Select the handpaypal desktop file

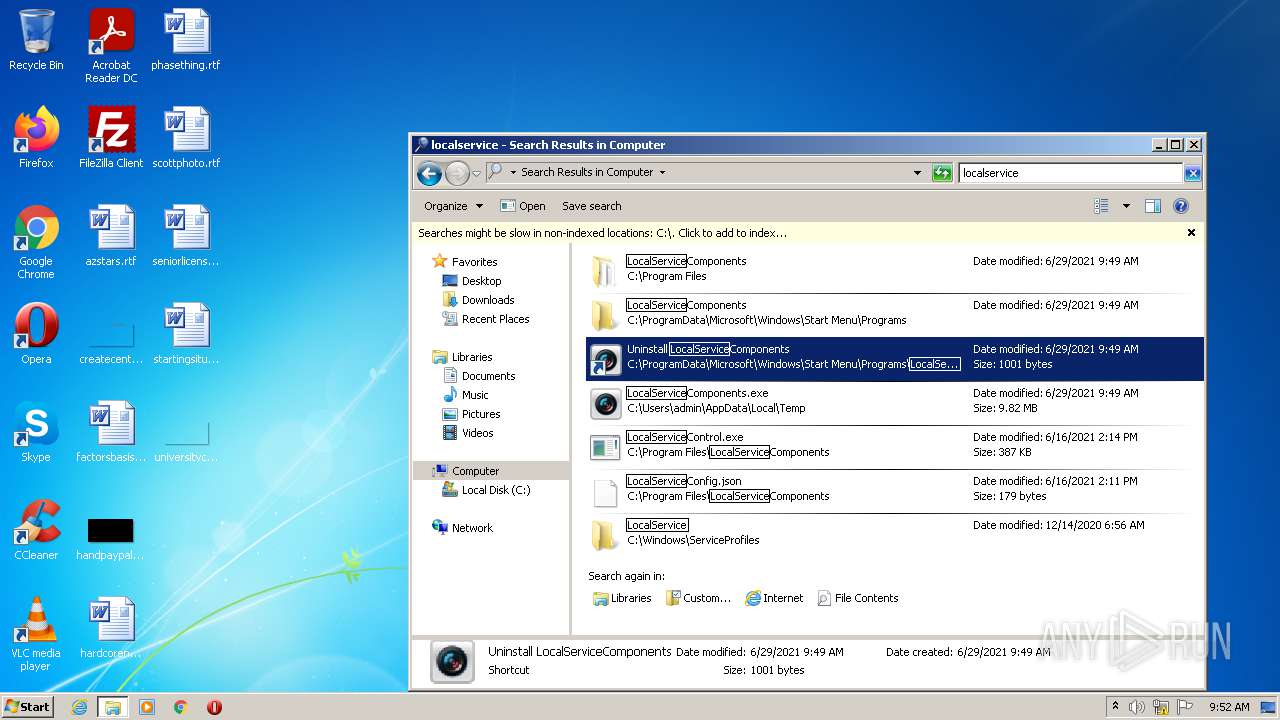point(111,538)
